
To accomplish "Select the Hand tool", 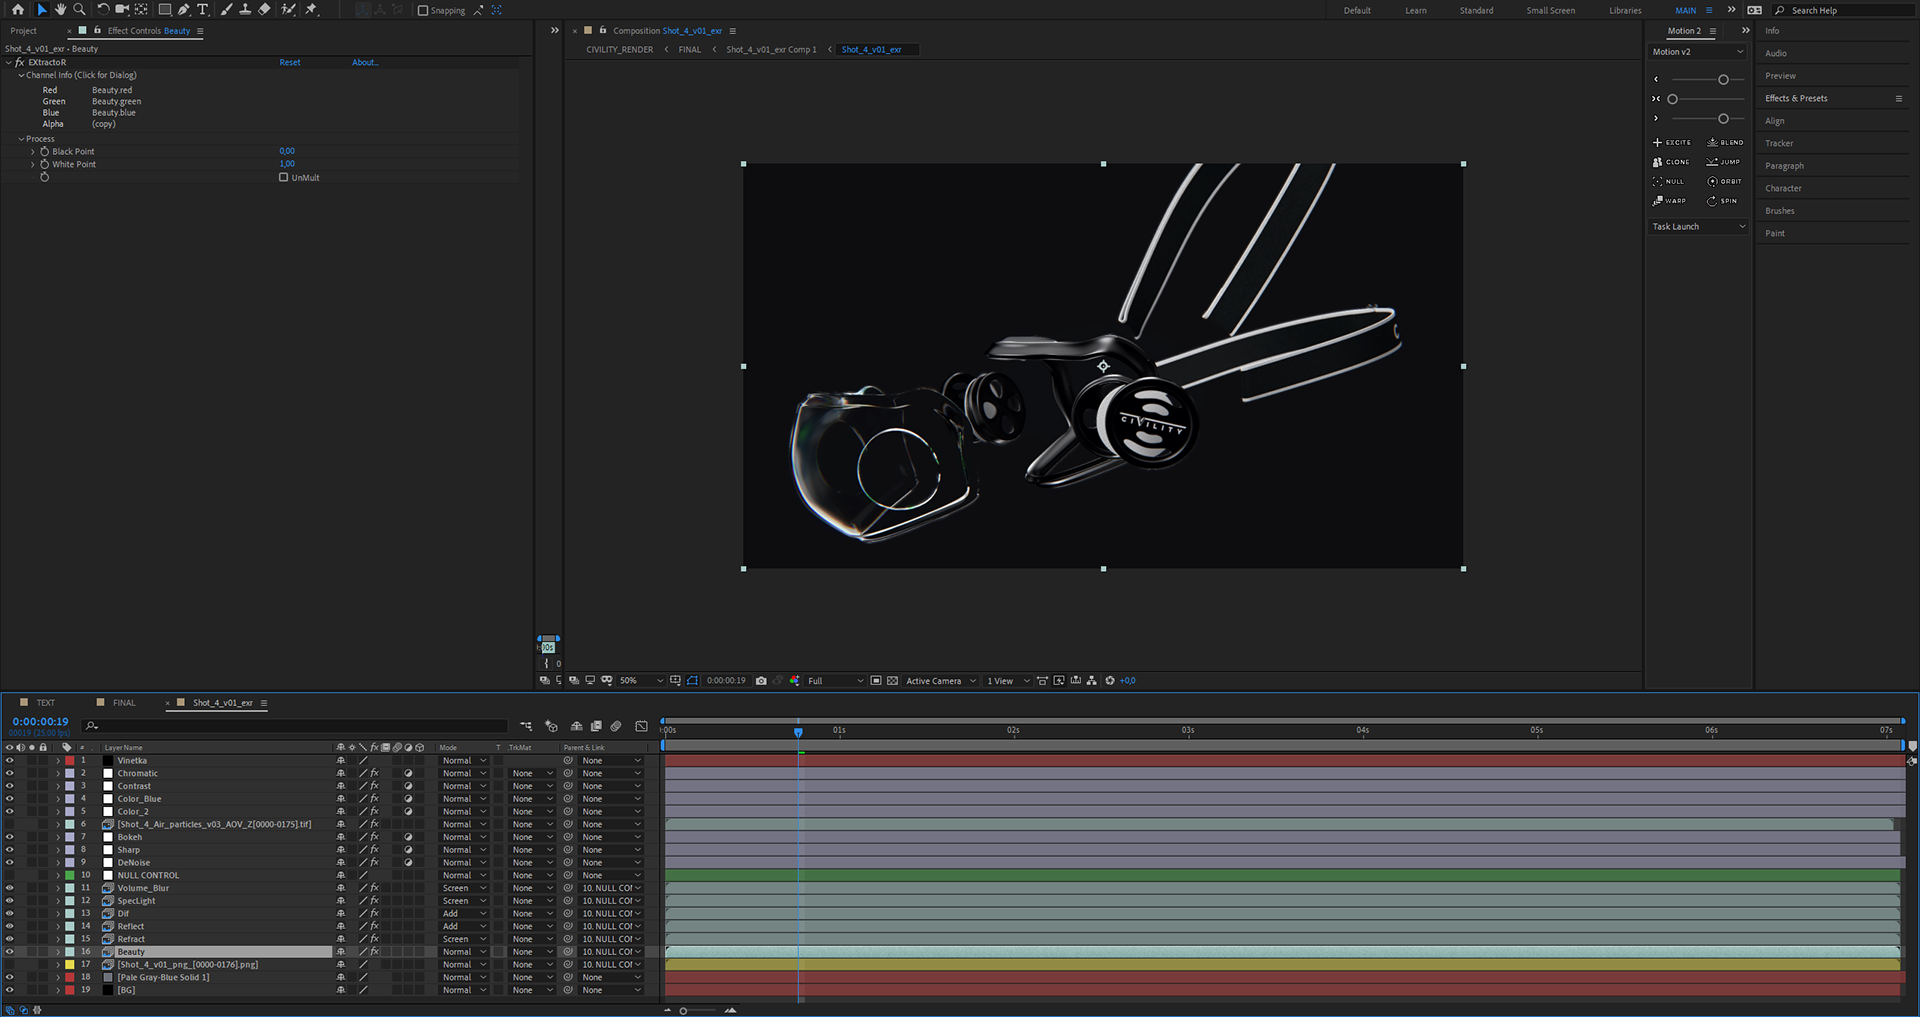I will tap(60, 9).
